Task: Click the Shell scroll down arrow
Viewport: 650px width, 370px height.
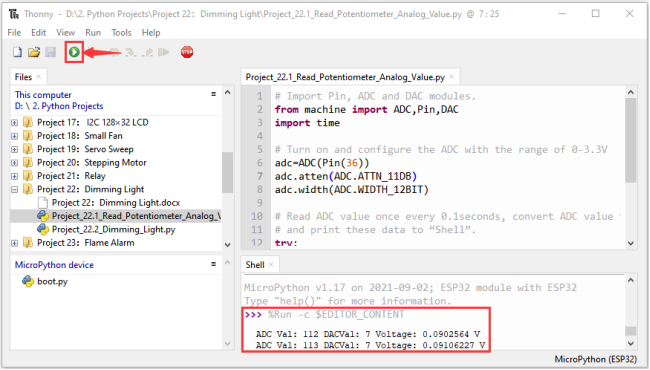Action: point(631,343)
